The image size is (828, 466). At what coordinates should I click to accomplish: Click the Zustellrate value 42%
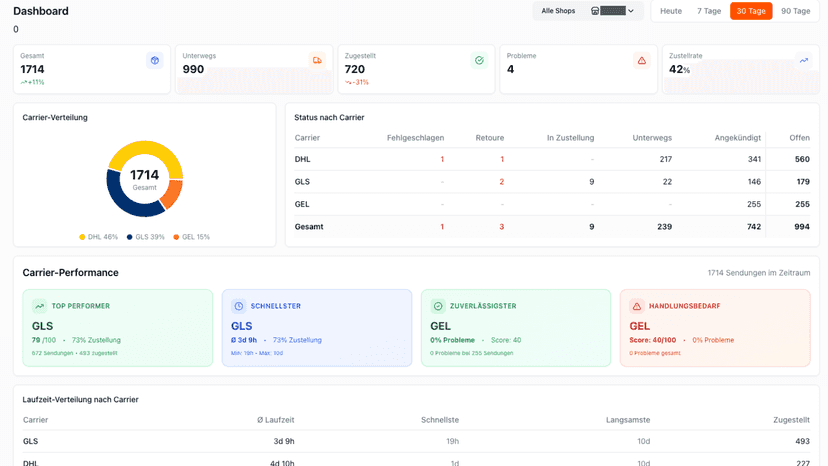coord(680,69)
